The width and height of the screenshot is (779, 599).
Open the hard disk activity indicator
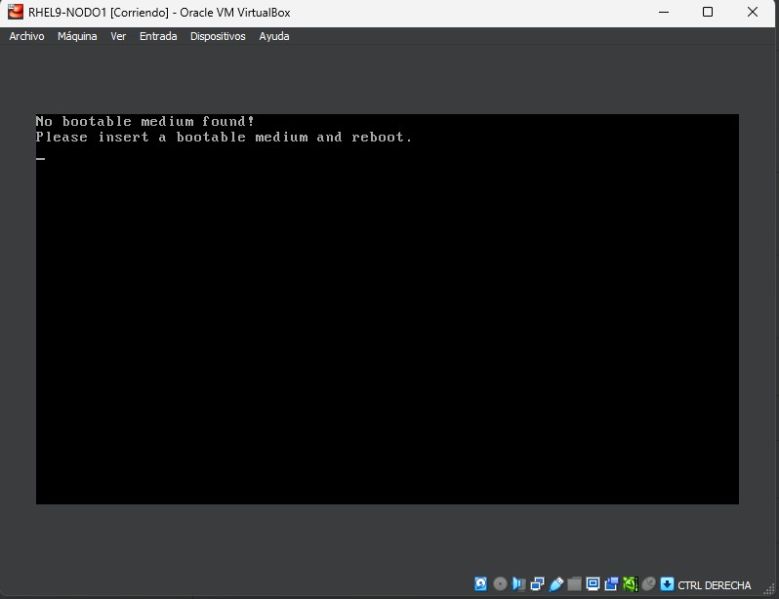click(480, 584)
